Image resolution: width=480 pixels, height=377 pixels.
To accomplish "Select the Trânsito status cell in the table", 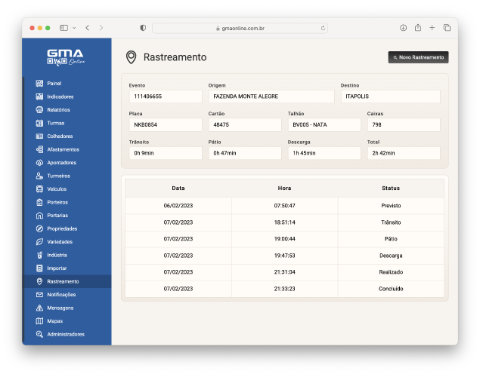I will pyautogui.click(x=391, y=222).
